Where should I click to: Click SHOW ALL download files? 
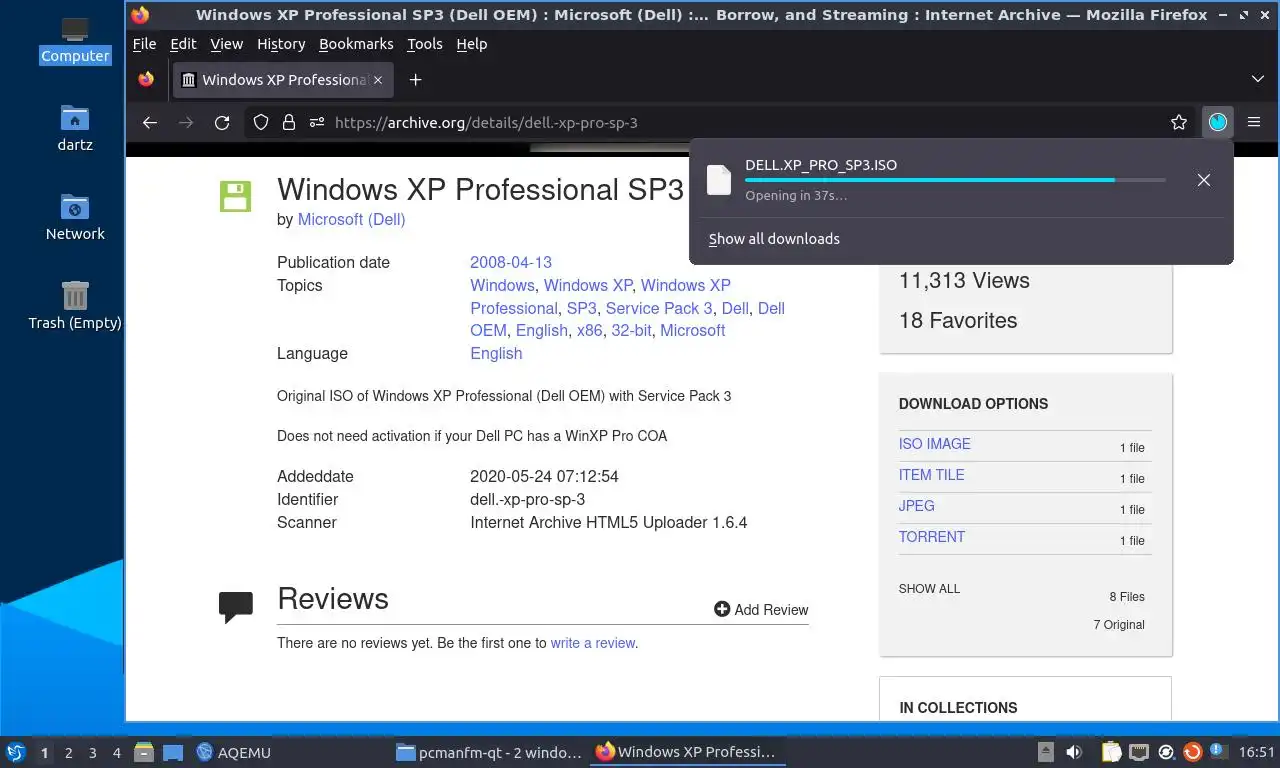point(929,589)
